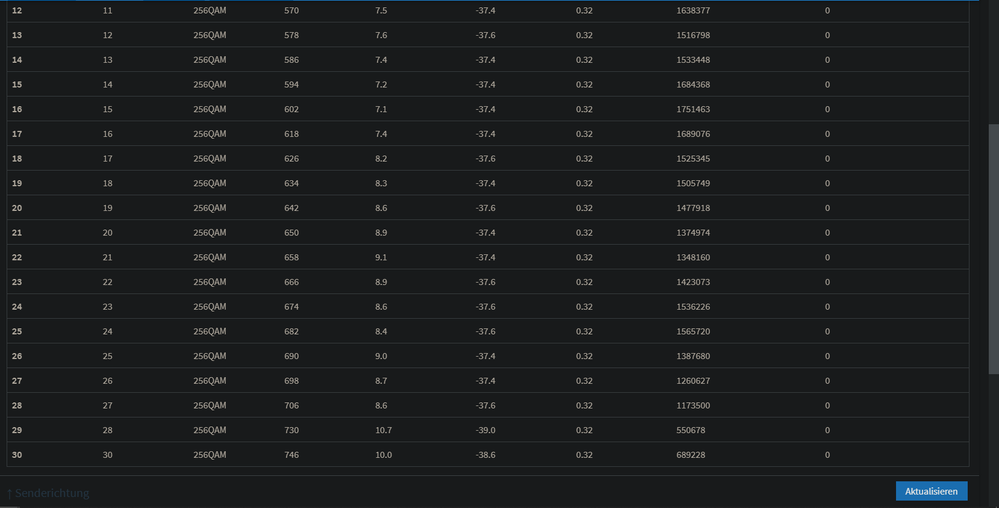This screenshot has height=508, width=999.
Task: Select power level 10.0
Action: [384, 455]
